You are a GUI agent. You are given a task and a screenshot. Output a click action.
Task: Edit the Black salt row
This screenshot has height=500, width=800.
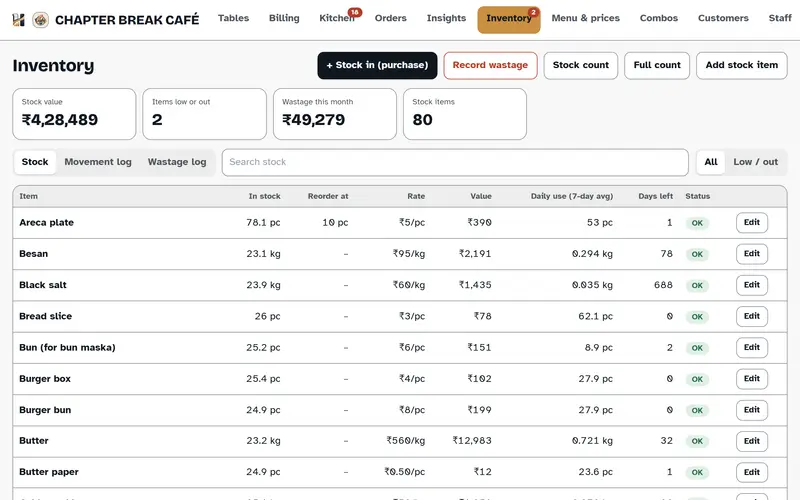click(752, 285)
